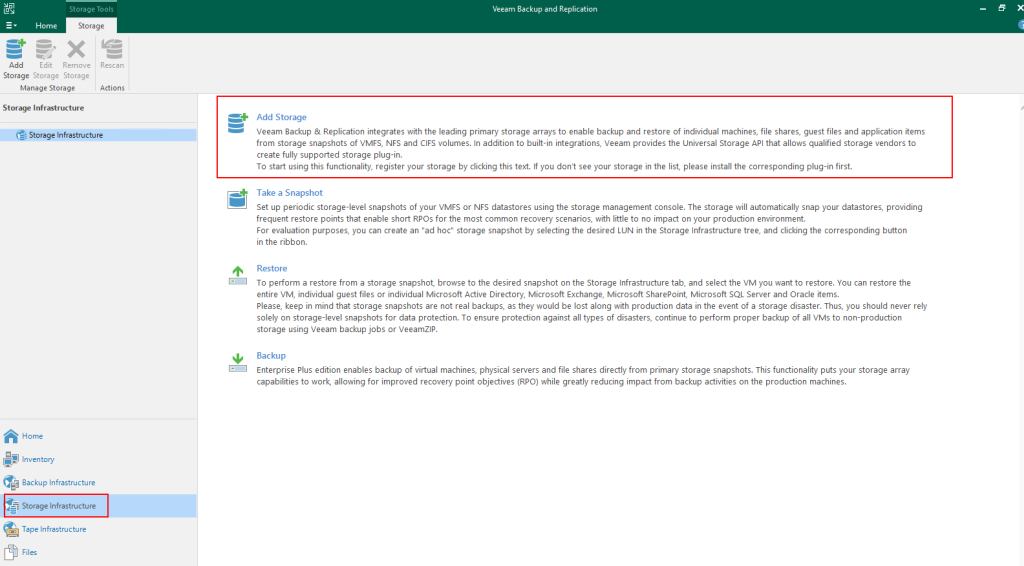Click the Storage Infrastructure pane header
The width and height of the screenshot is (1024, 566).
43,108
